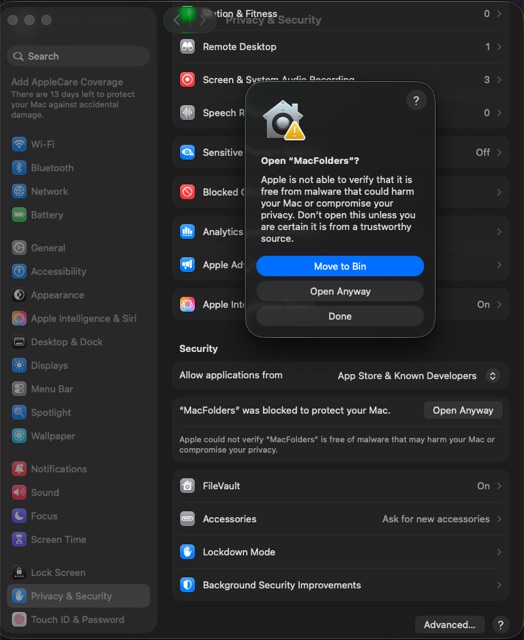
Task: Open the Accessories row
Action: (x=340, y=519)
